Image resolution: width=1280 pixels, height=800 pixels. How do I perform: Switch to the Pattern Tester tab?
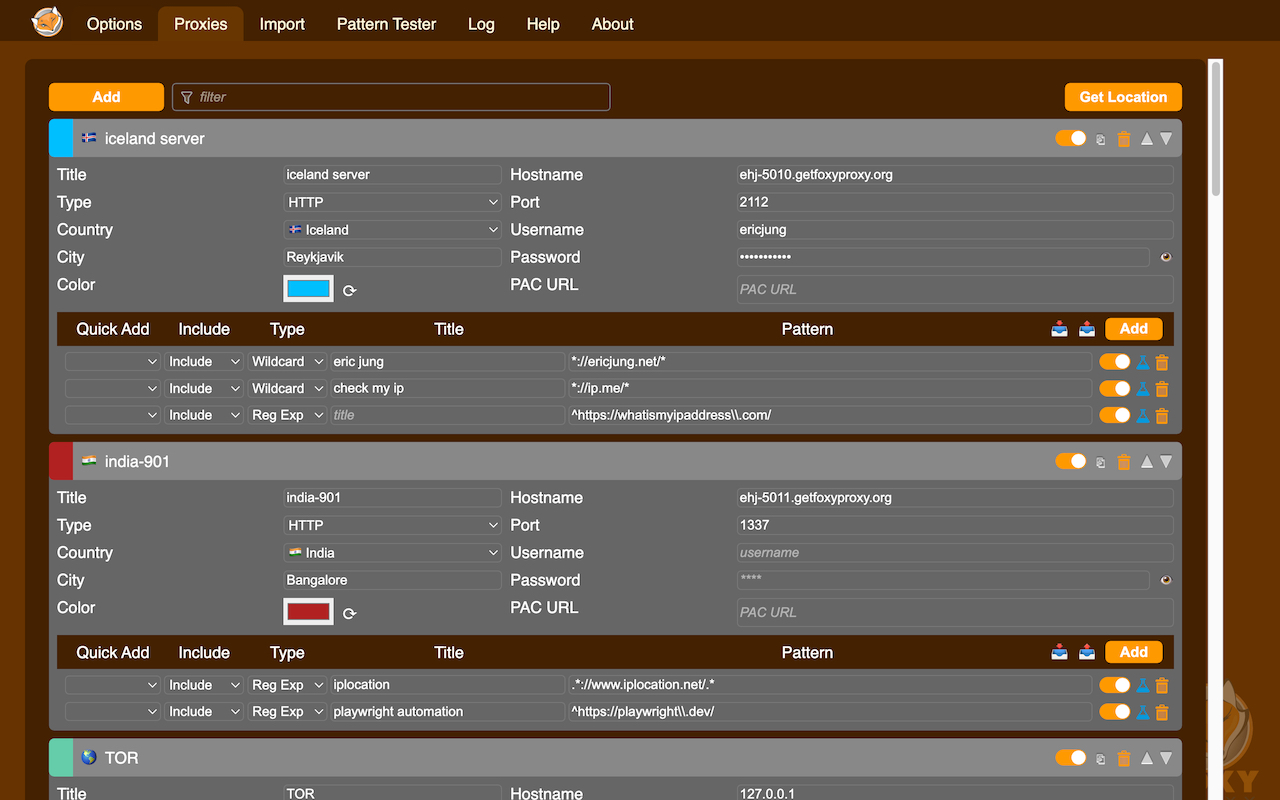pyautogui.click(x=386, y=24)
